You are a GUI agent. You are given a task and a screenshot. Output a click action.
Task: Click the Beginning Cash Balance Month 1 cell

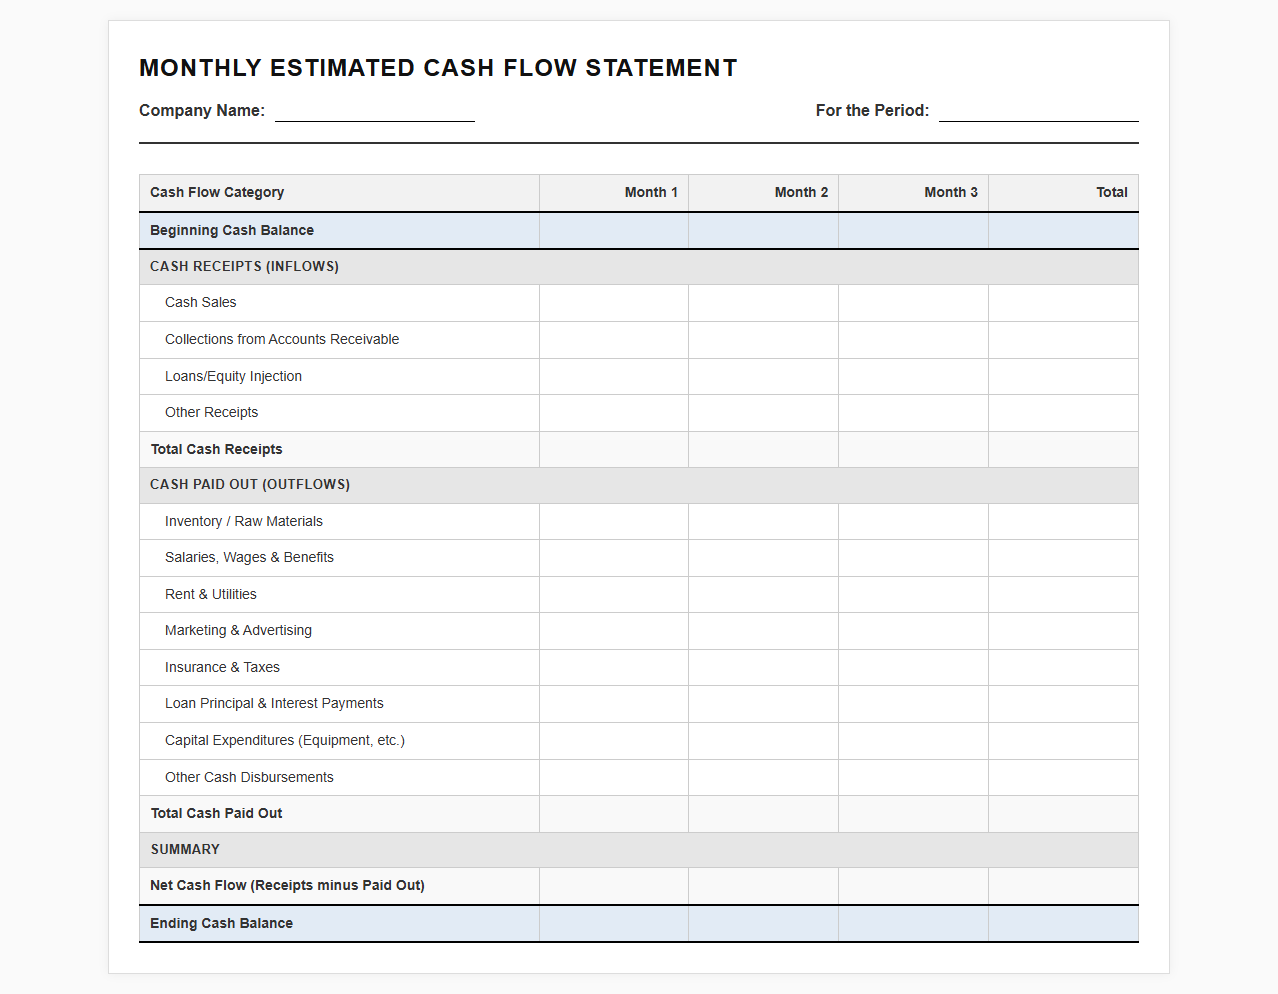(x=614, y=231)
